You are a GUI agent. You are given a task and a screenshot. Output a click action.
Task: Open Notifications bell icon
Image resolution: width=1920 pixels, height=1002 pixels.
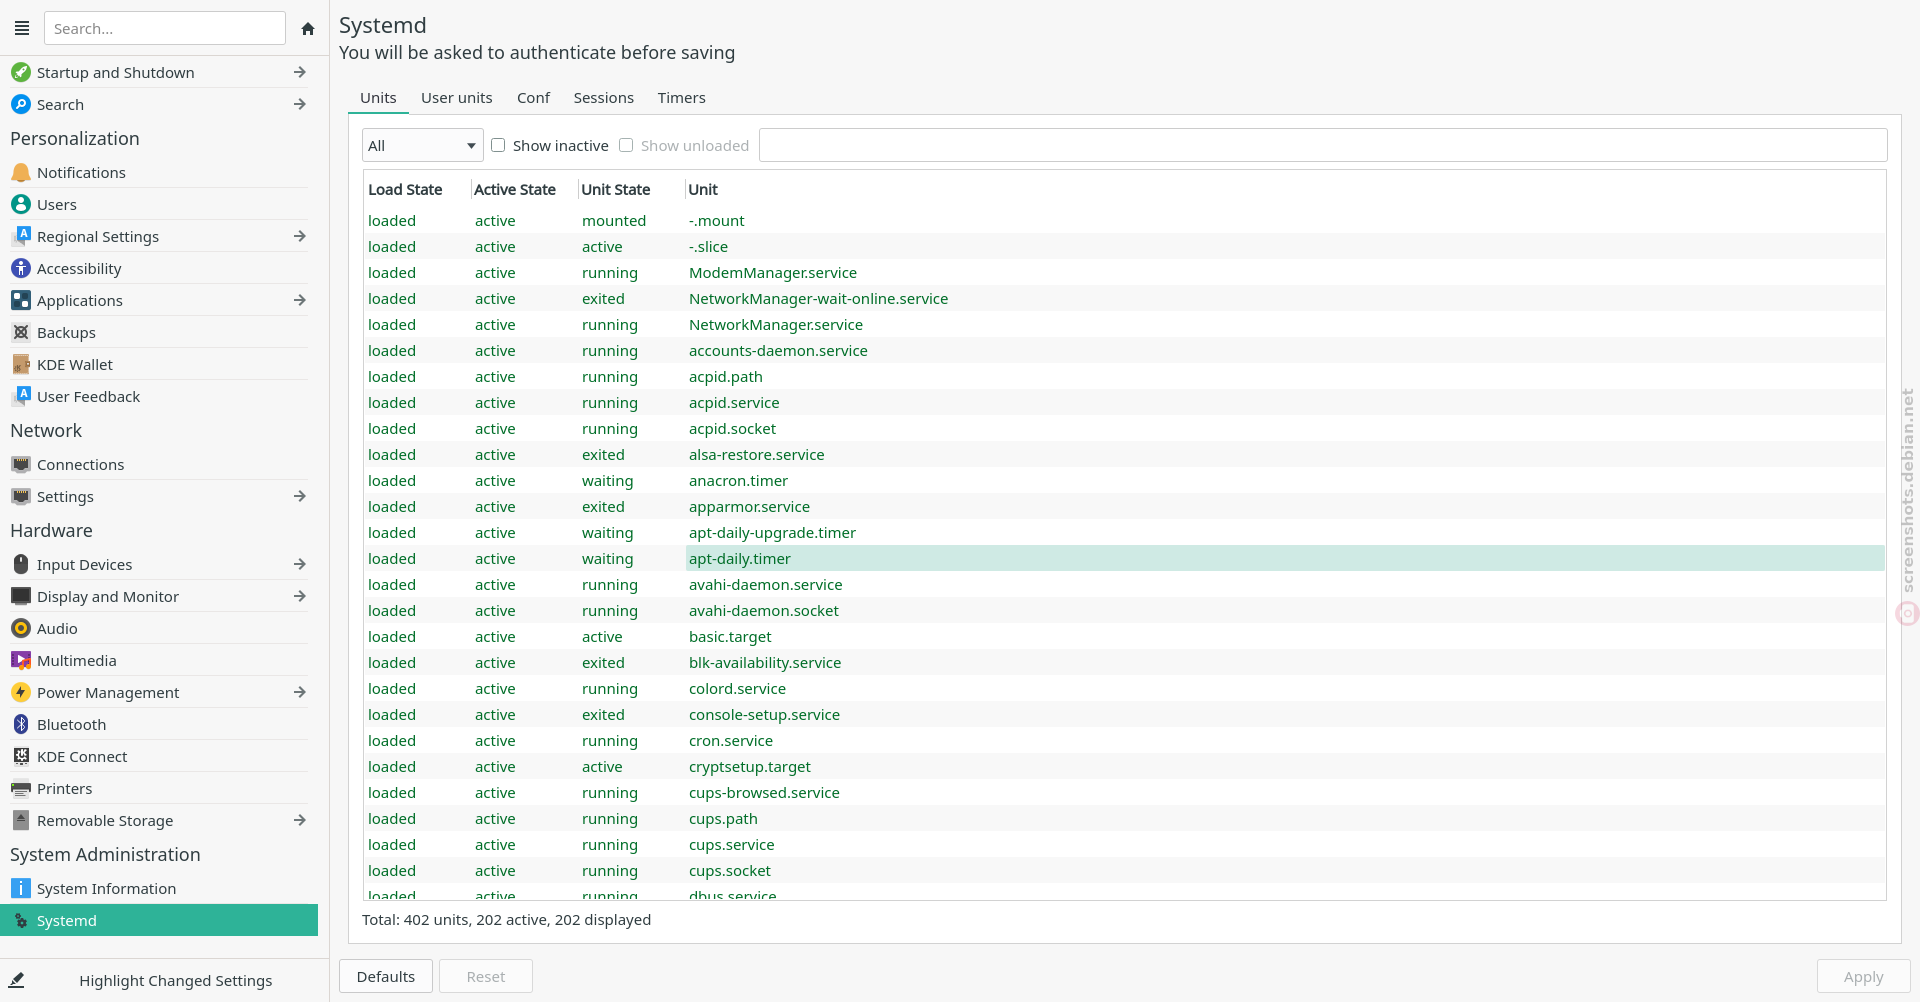[21, 172]
